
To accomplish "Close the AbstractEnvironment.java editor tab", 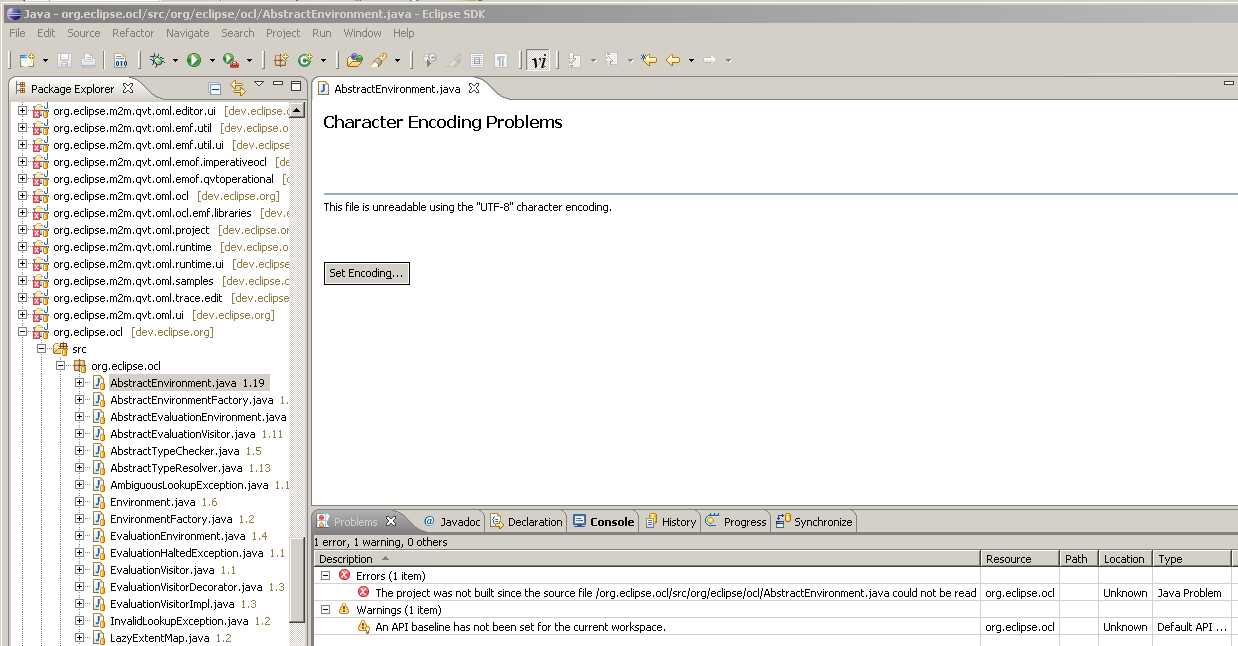I will [474, 88].
